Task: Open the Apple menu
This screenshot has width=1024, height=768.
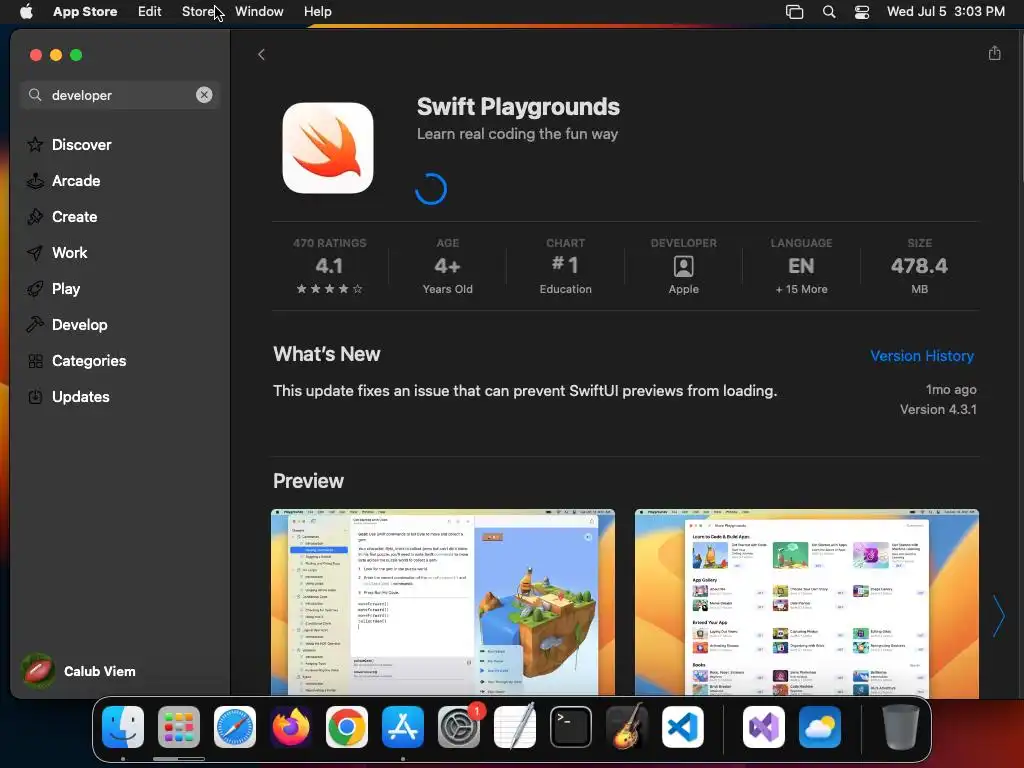Action: click(x=26, y=11)
